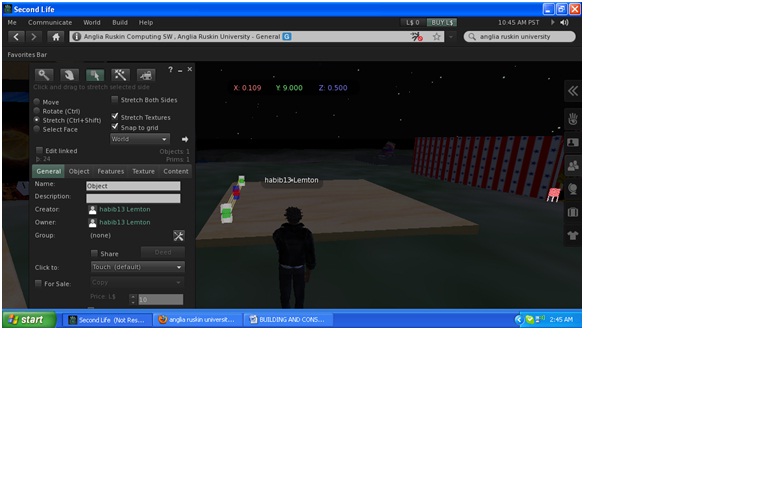Tick the Edit linked checkbox

tap(39, 150)
